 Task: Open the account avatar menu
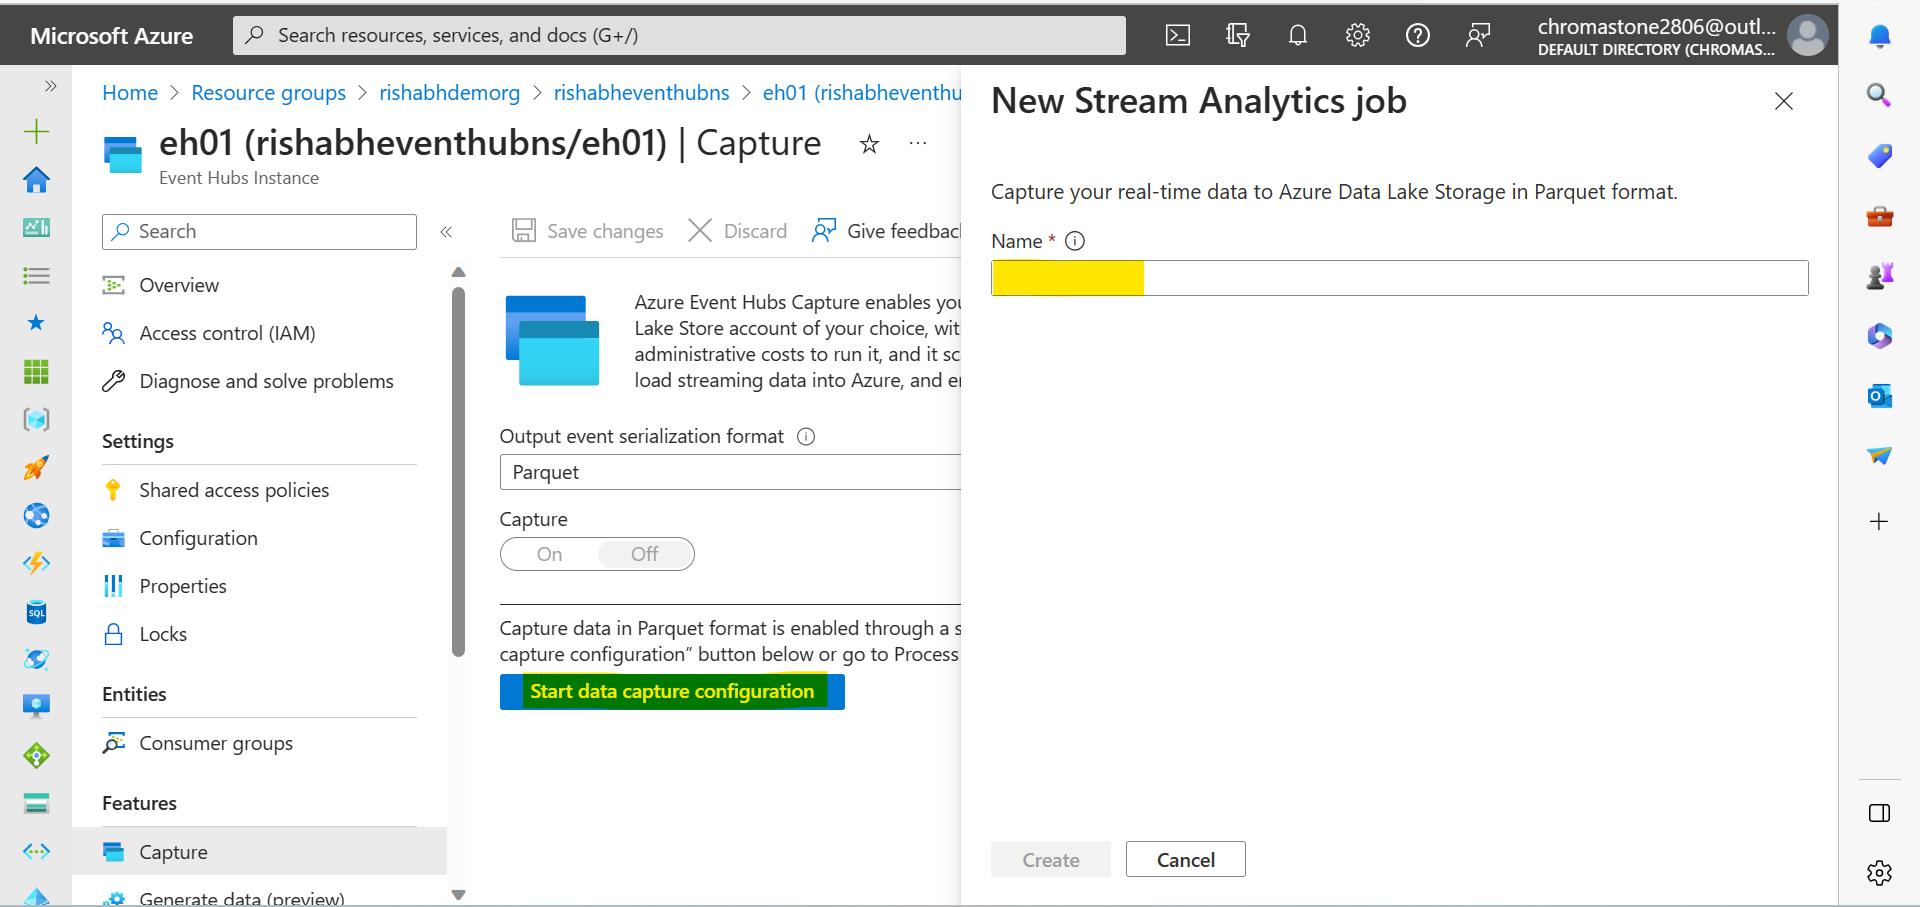click(1807, 36)
